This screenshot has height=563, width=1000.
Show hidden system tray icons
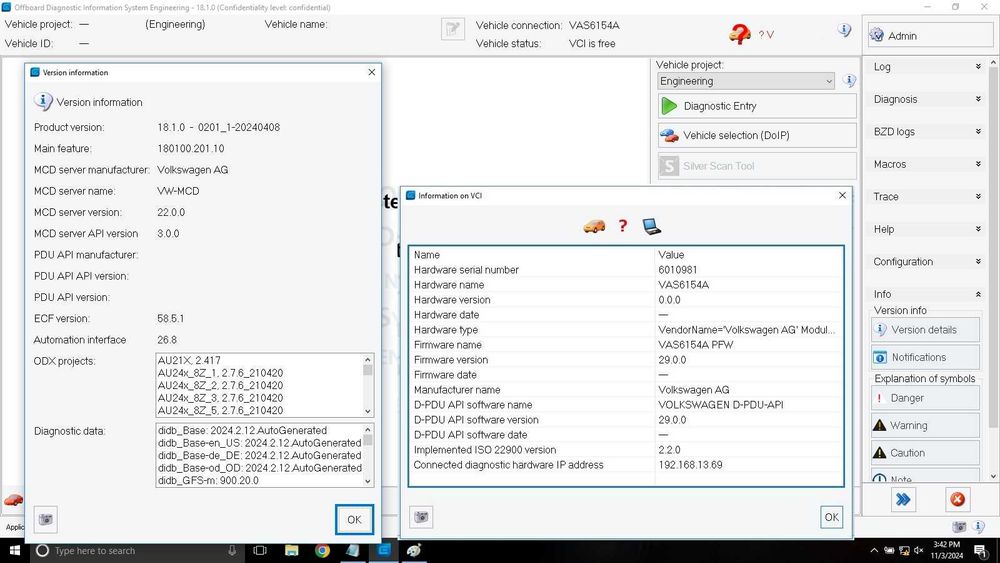click(874, 550)
